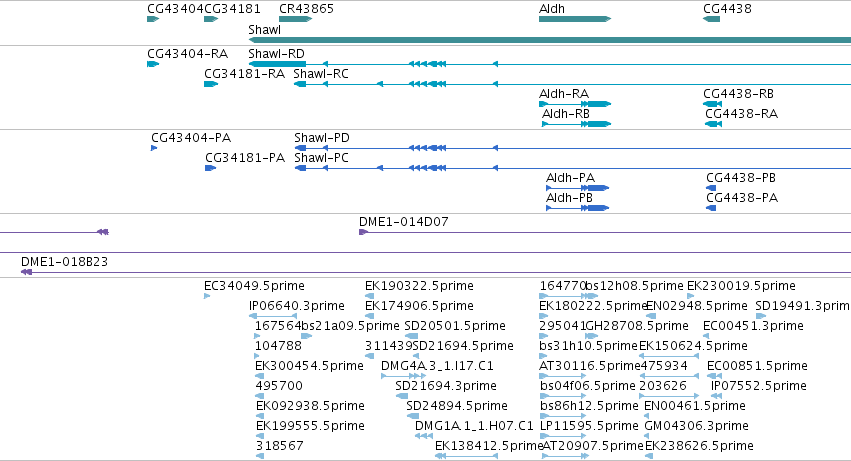Select EST label SD21694.3prime
The height and width of the screenshot is (461, 851).
click(446, 387)
